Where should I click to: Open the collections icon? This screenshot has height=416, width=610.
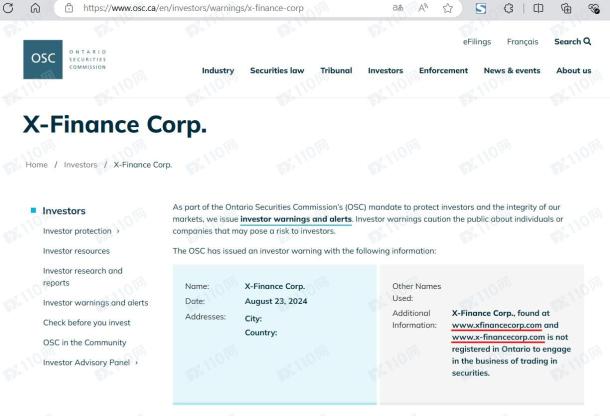(566, 8)
